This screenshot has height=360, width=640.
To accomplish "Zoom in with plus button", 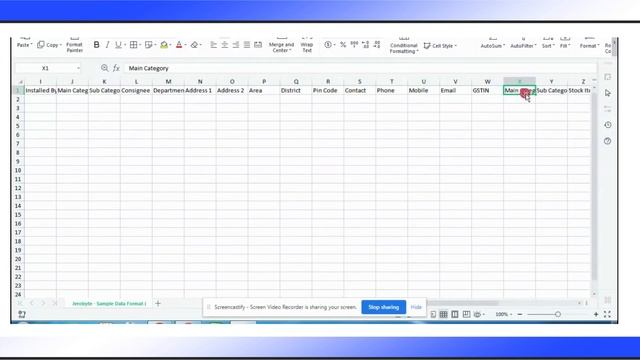I will [596, 314].
